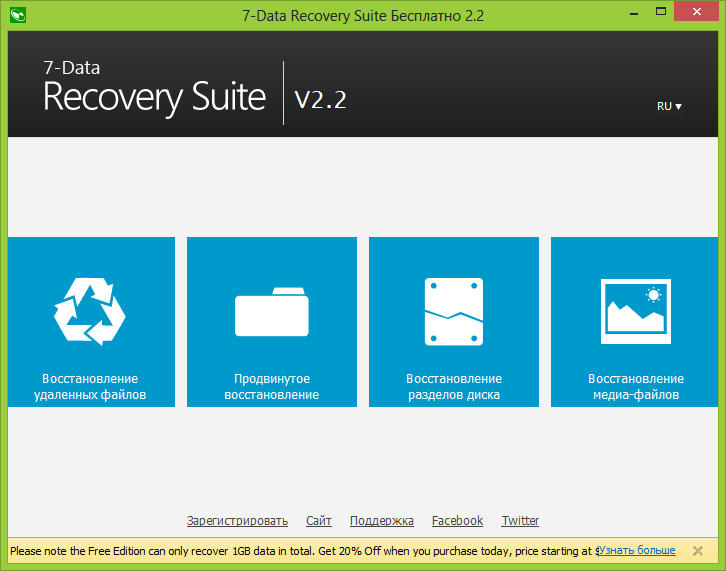
Task: Click the recycle arrows icon for deleted files
Action: click(90, 311)
